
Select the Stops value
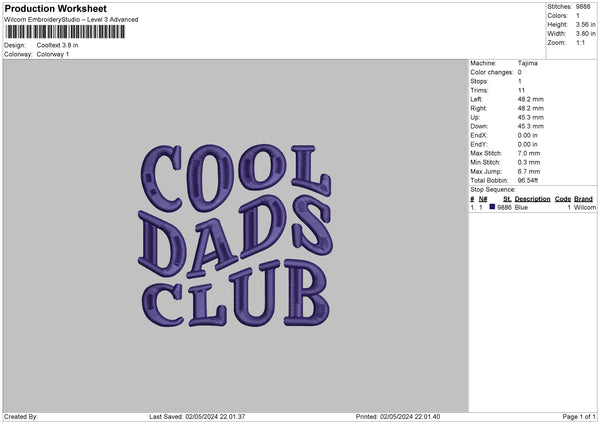520,81
